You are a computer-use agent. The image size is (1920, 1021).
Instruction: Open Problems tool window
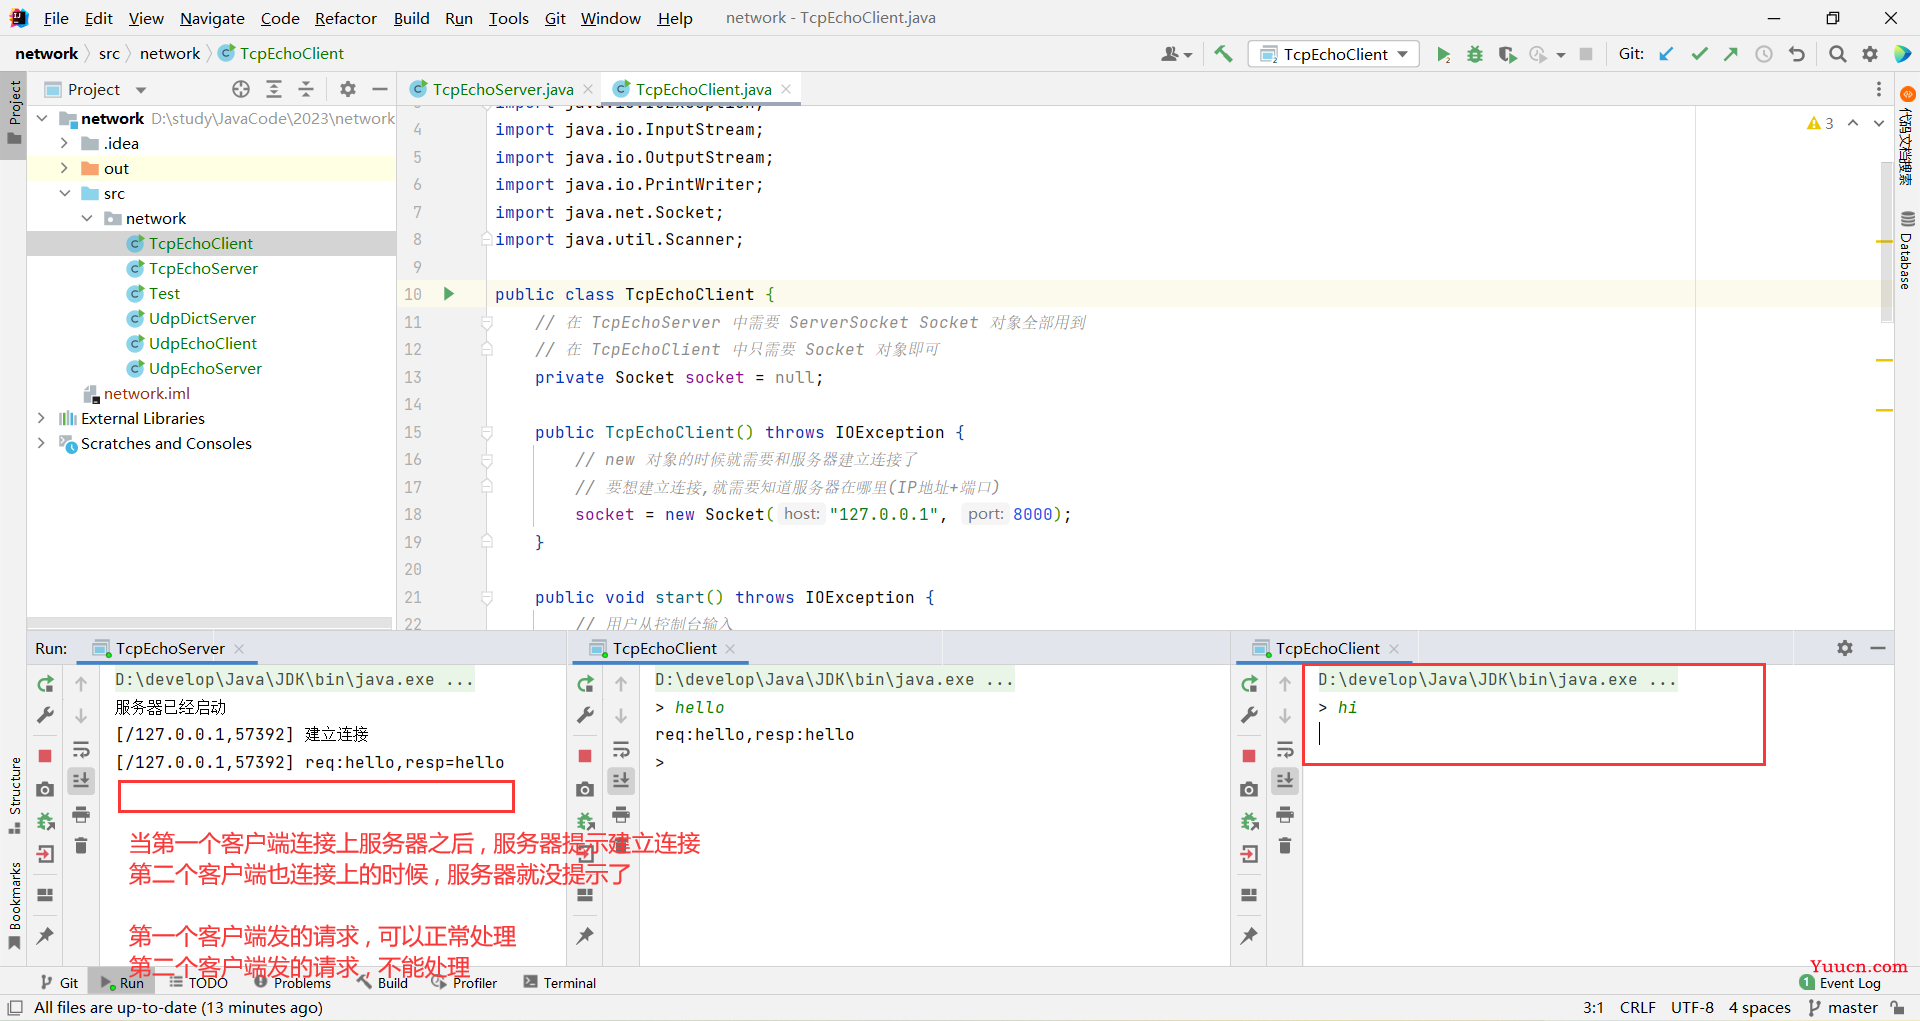(292, 983)
